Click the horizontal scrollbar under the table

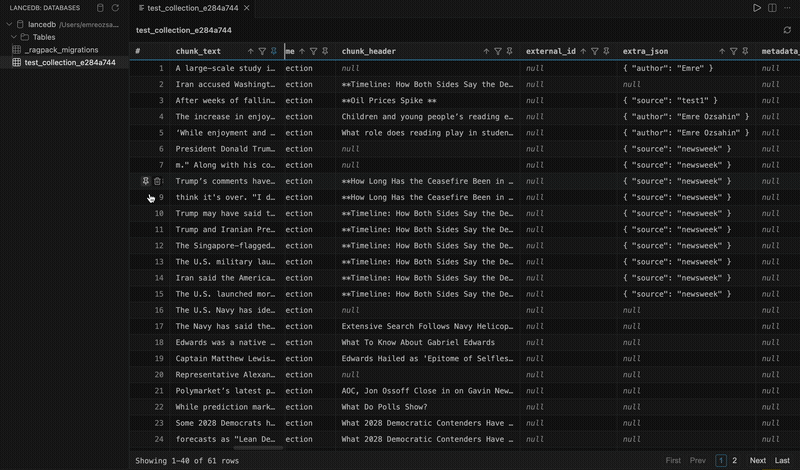[258, 448]
